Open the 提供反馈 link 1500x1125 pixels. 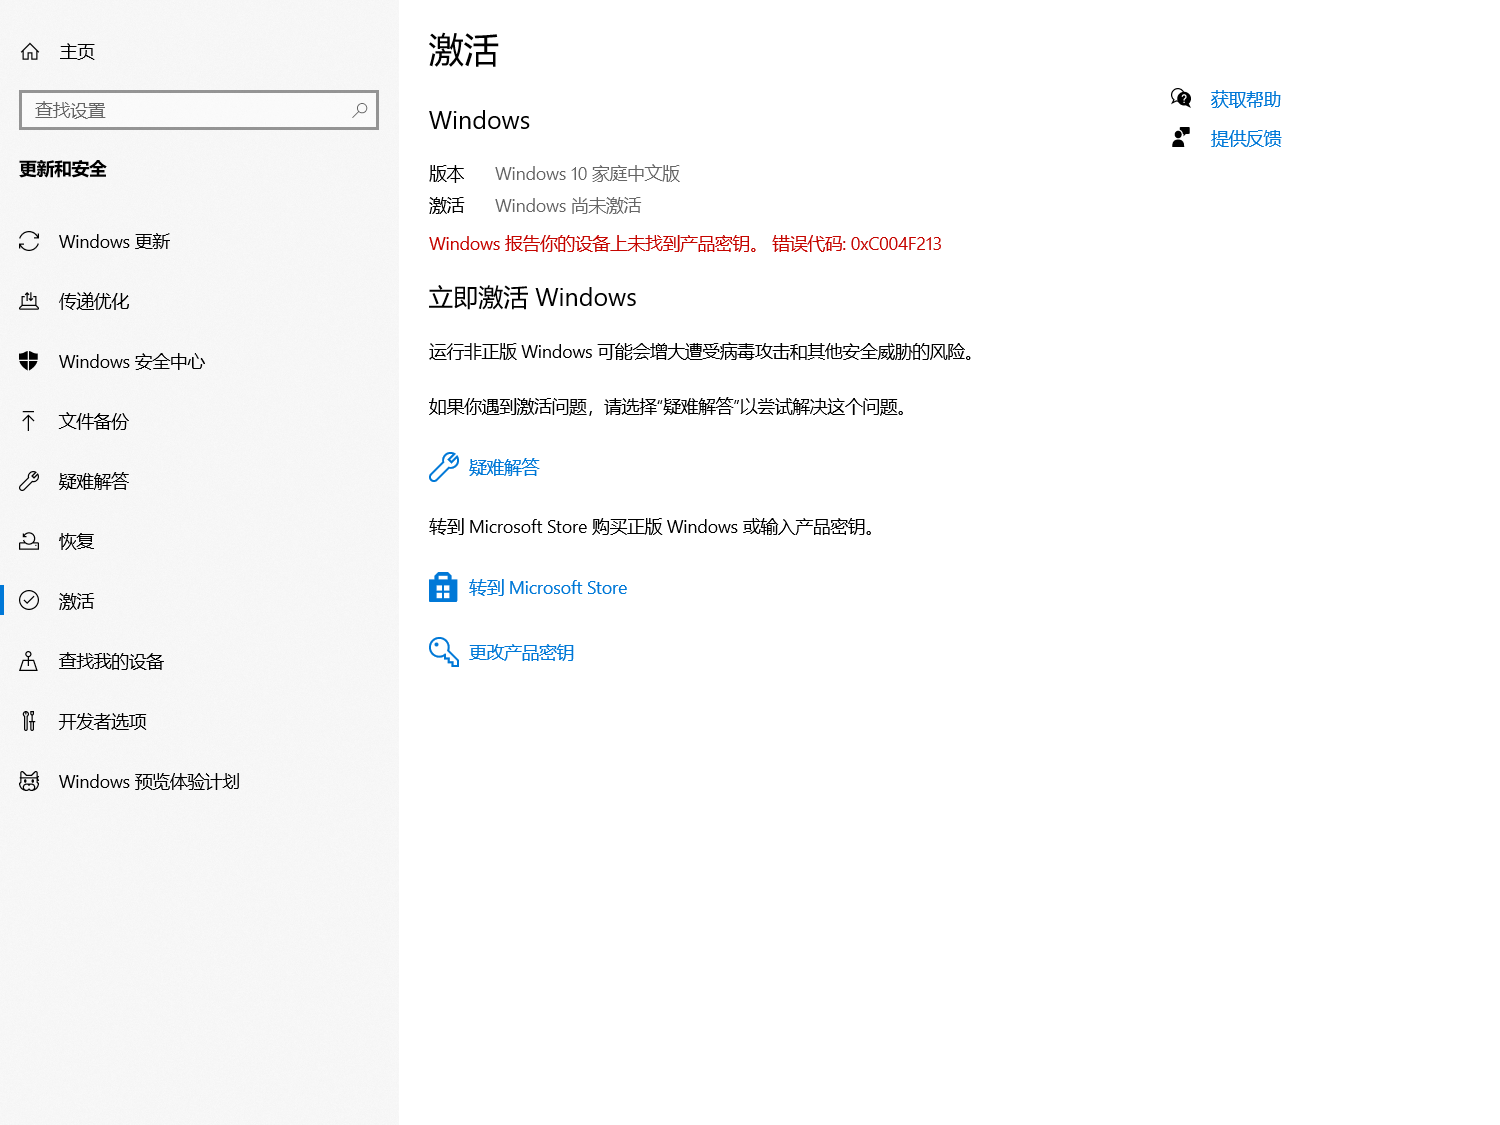1246,138
